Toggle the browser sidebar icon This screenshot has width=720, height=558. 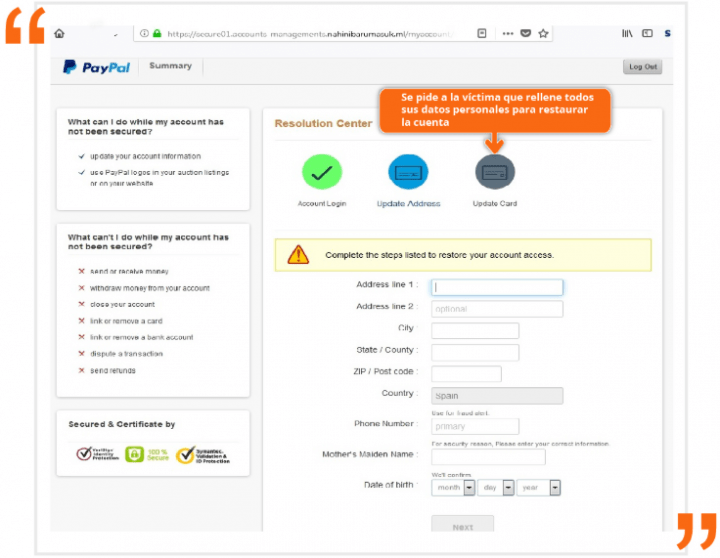(x=647, y=33)
